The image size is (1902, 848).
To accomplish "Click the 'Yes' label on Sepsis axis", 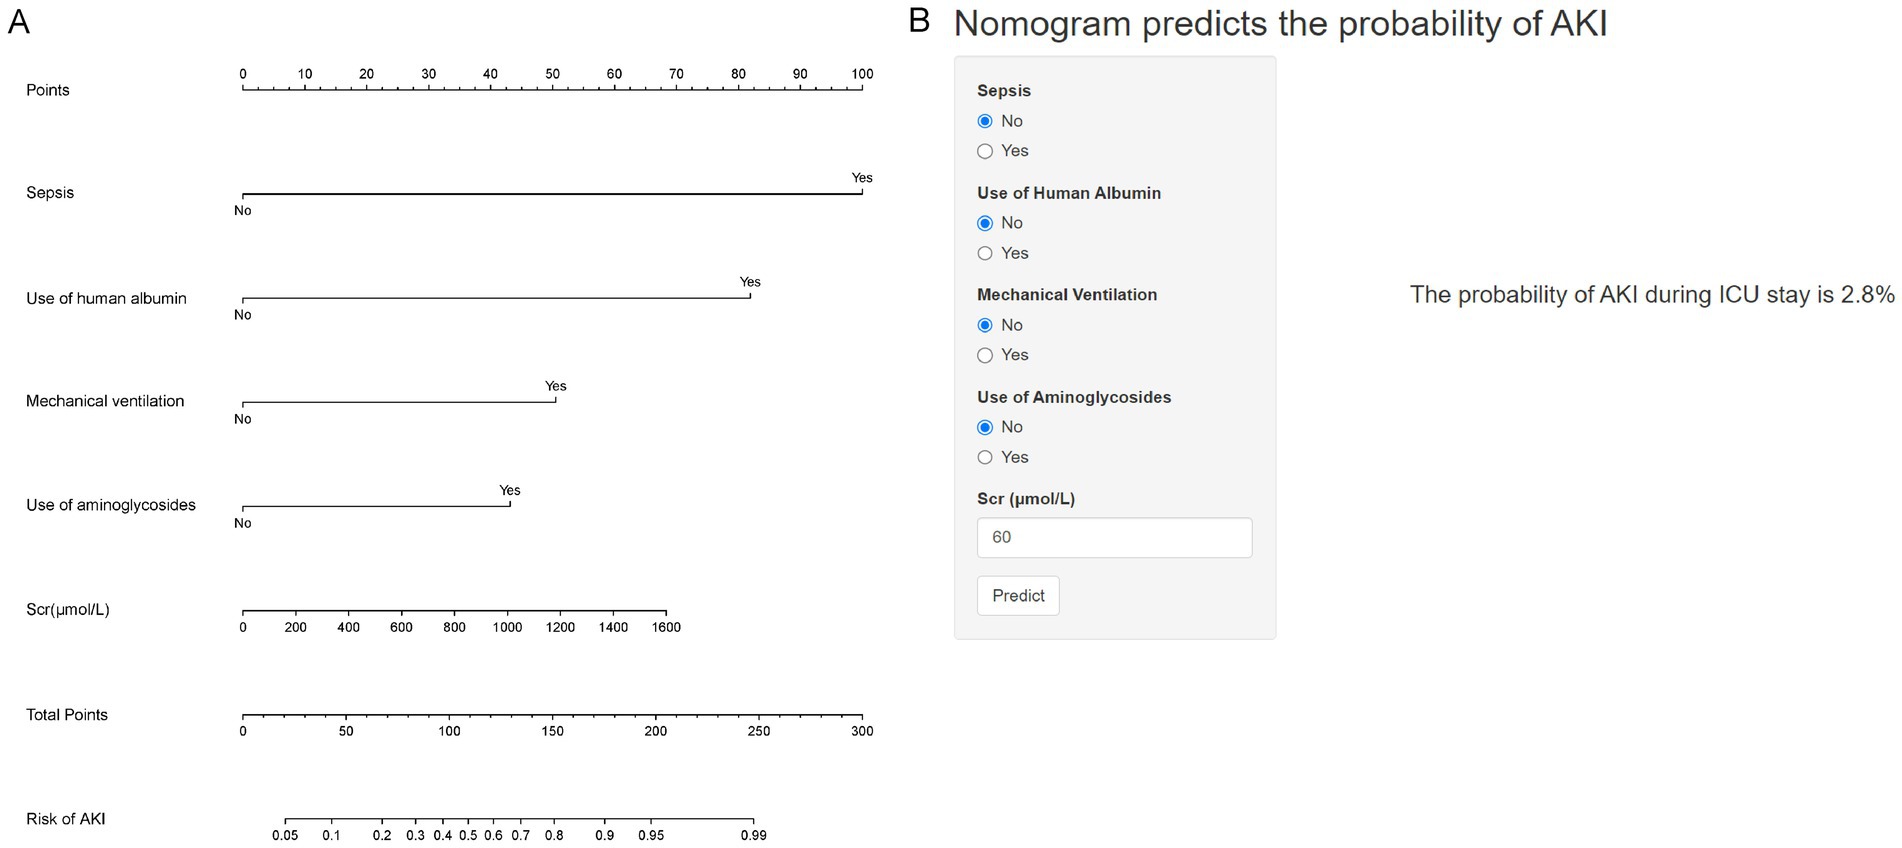I will point(861,178).
